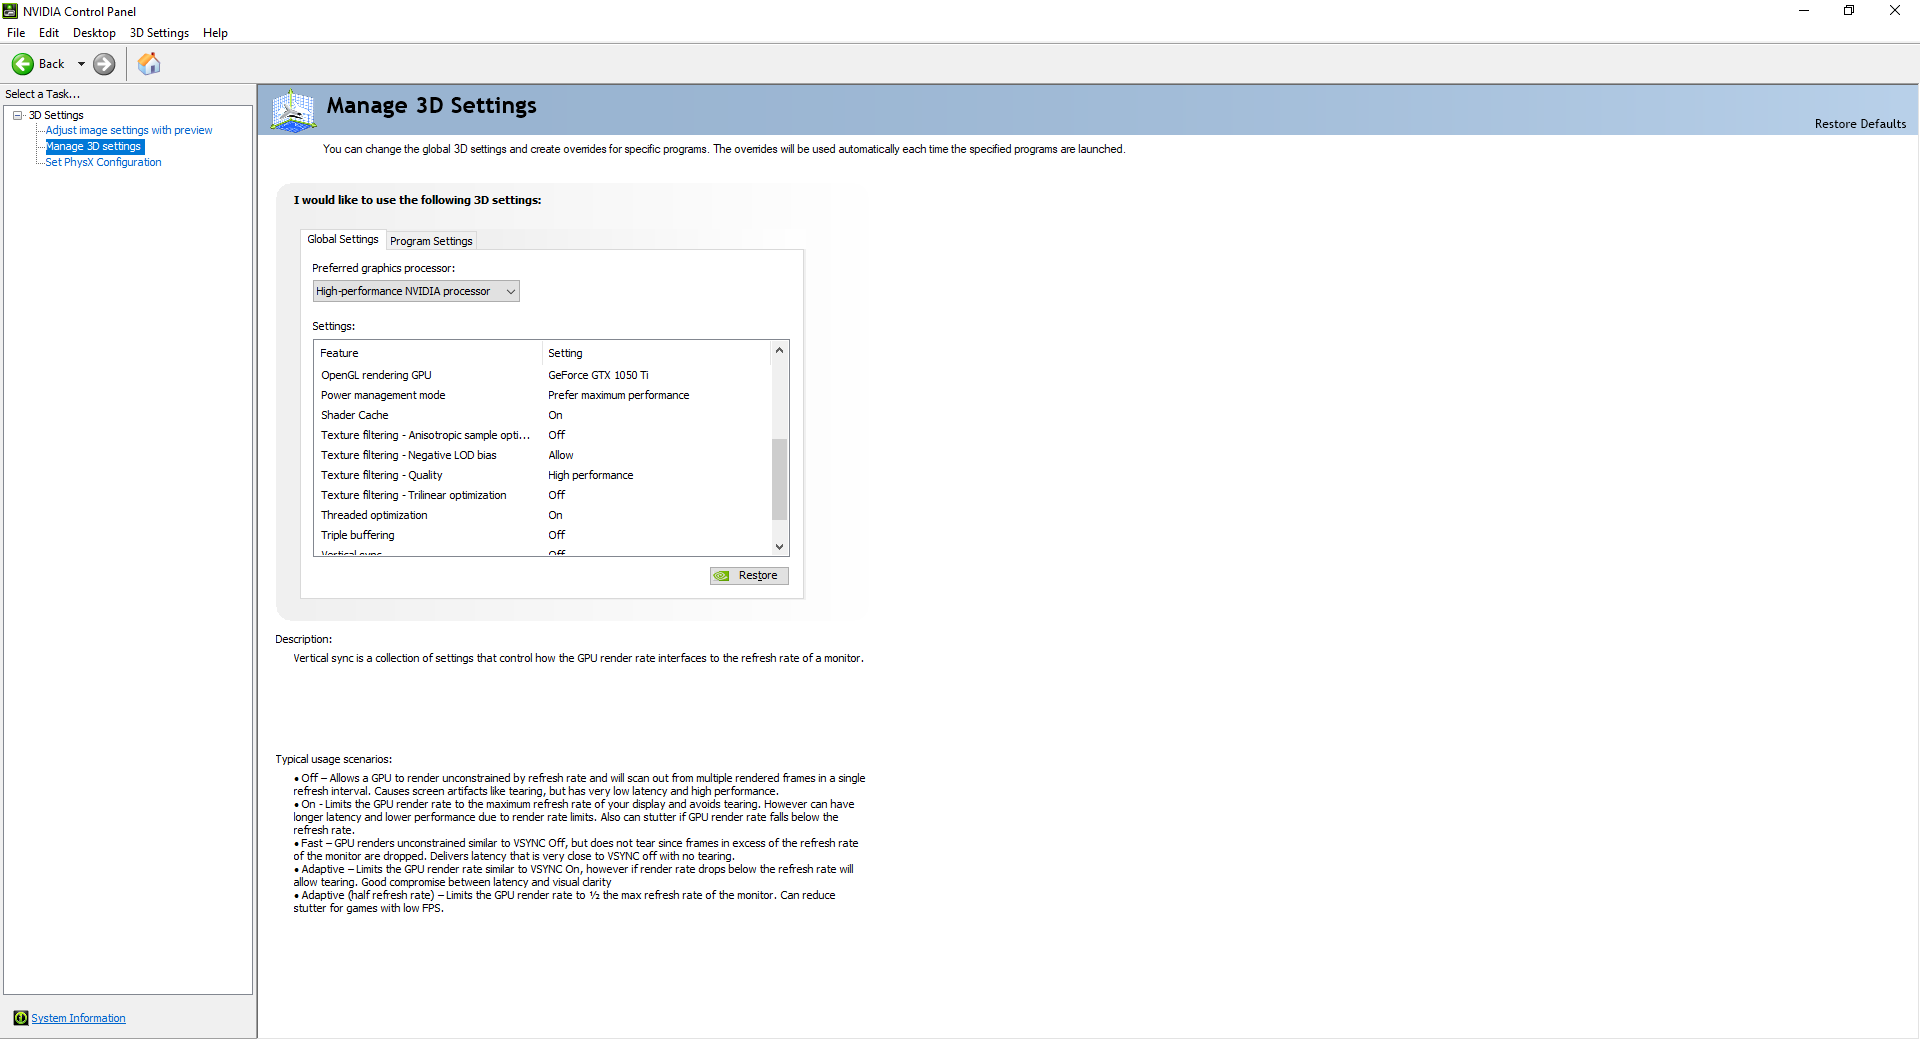Select the Global Settings tab

(x=343, y=240)
